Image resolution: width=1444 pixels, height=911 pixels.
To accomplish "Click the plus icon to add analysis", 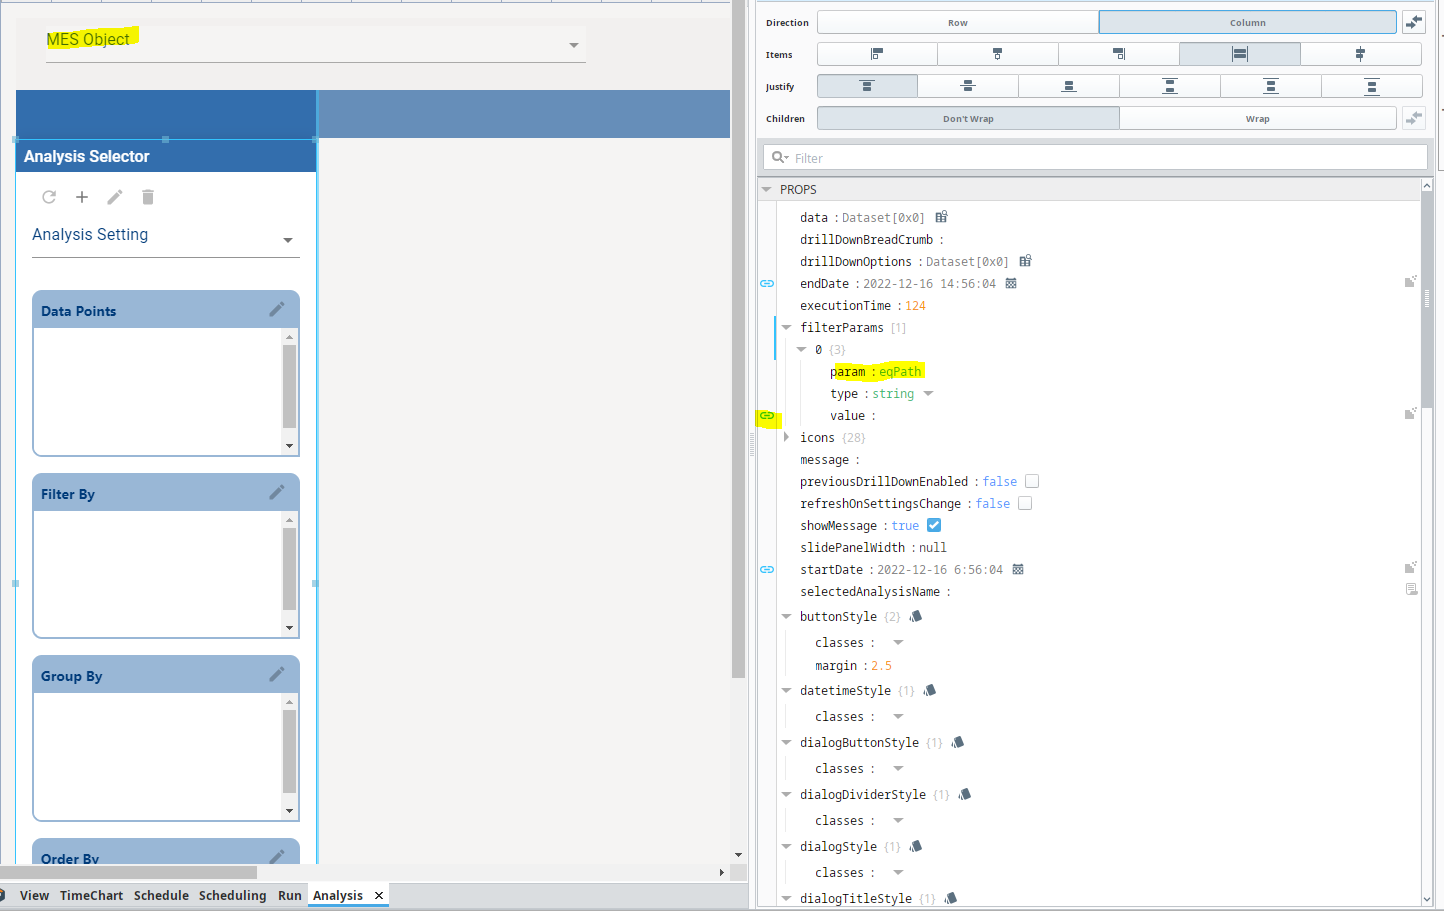I will pos(82,197).
